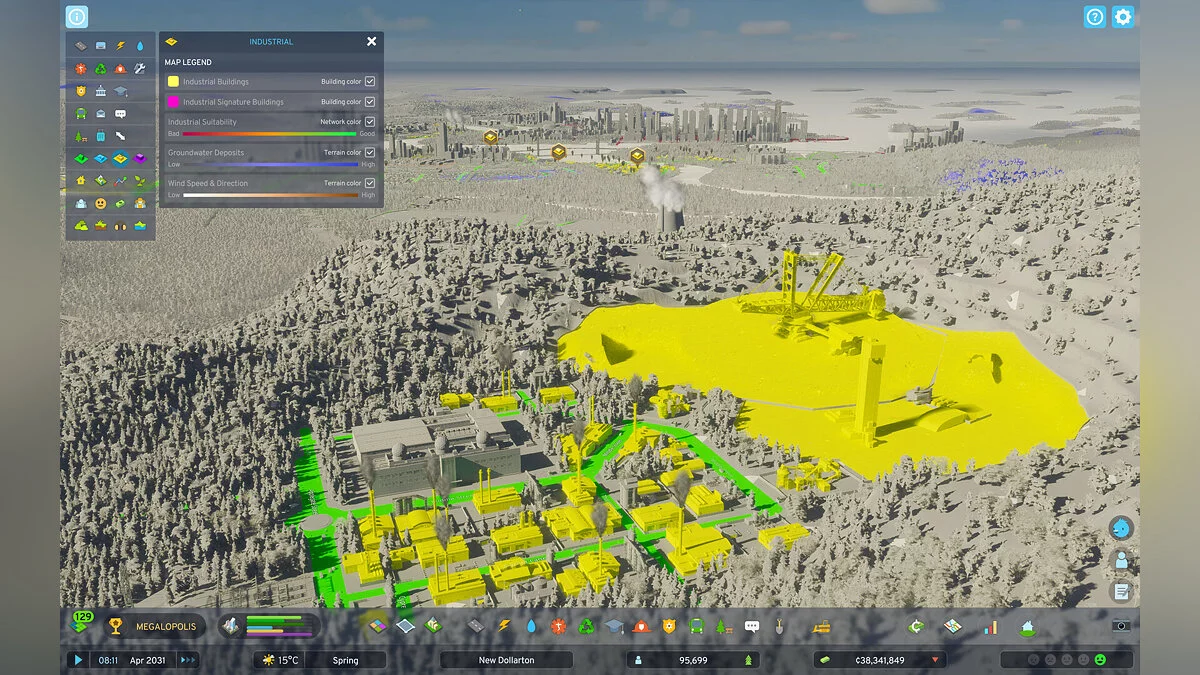Click the yellow Industrial Buildings color swatch

[173, 81]
